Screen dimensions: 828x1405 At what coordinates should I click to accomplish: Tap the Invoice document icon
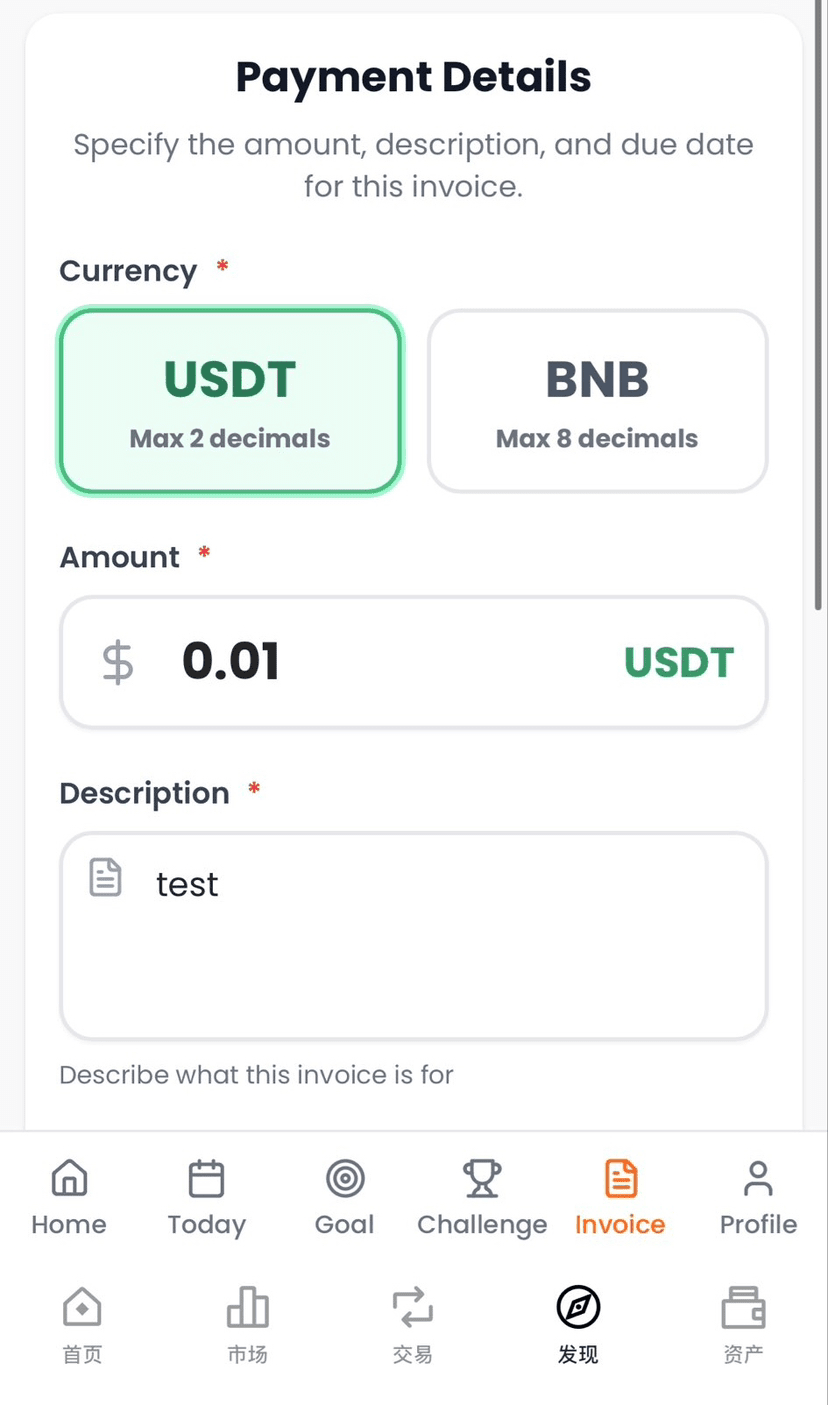click(620, 1179)
